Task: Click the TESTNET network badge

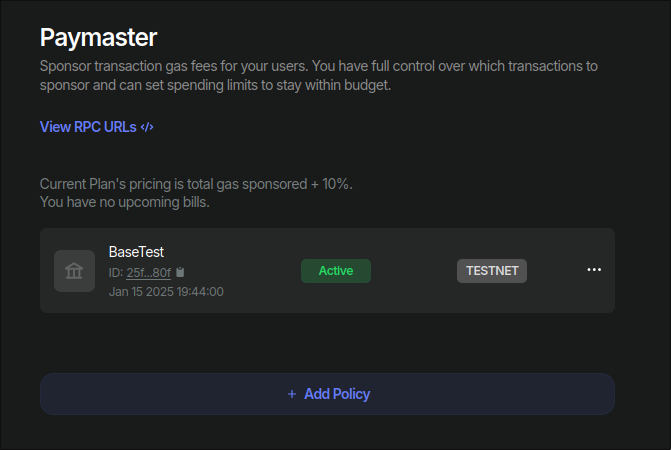Action: (x=492, y=271)
